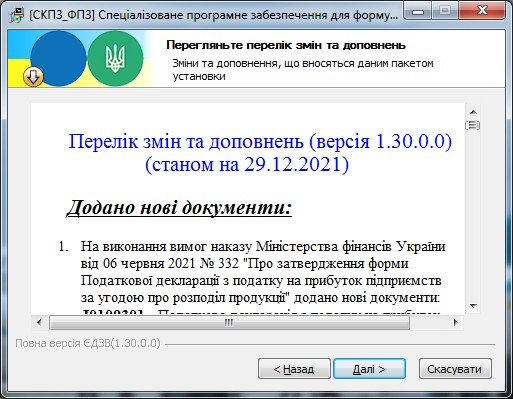Image resolution: width=513 pixels, height=399 pixels.
Task: Click the Перегляньте перелік змін та доповнень header
Action: (286, 45)
